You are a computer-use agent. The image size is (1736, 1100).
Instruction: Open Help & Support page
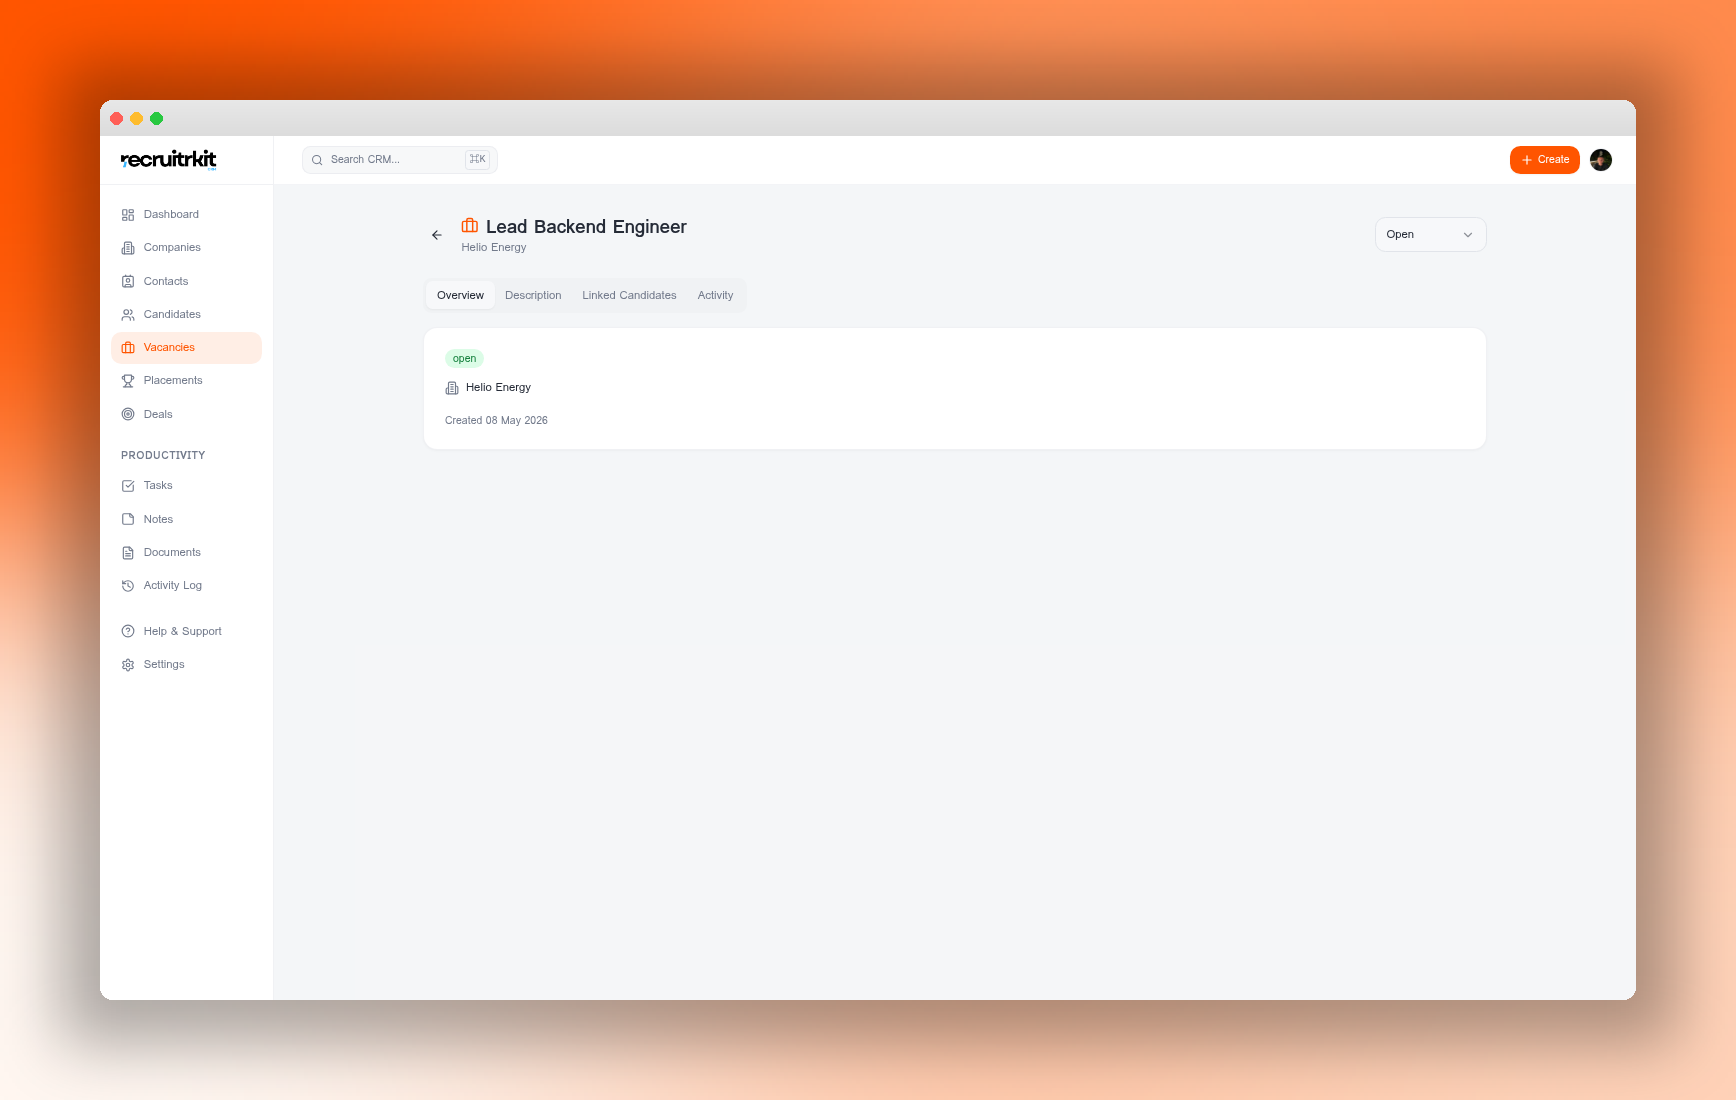point(186,631)
